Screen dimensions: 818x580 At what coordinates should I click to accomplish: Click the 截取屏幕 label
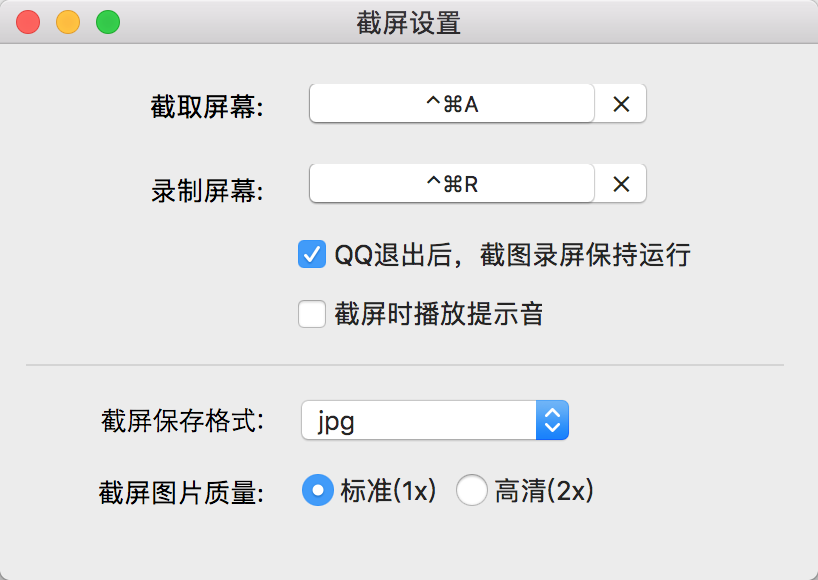207,107
